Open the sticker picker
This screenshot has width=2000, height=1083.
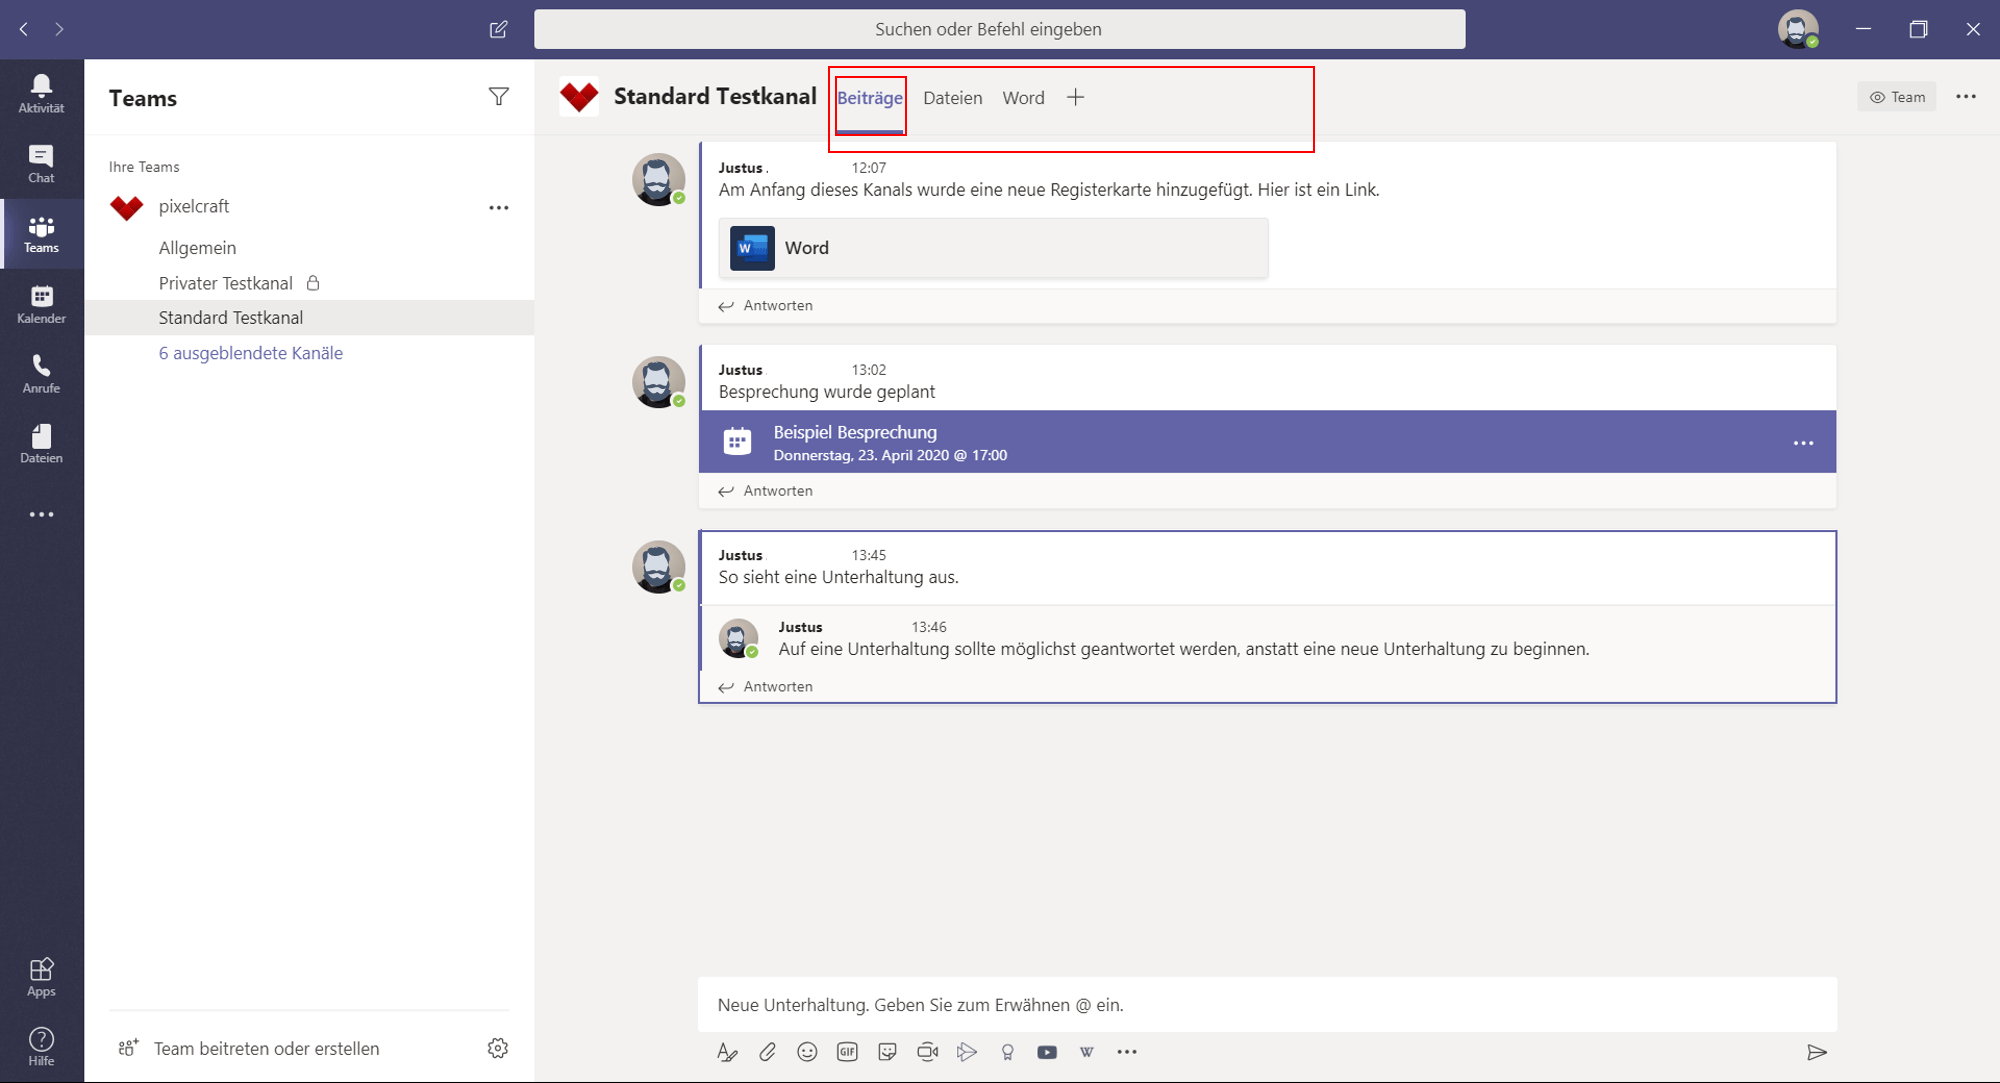tap(887, 1052)
